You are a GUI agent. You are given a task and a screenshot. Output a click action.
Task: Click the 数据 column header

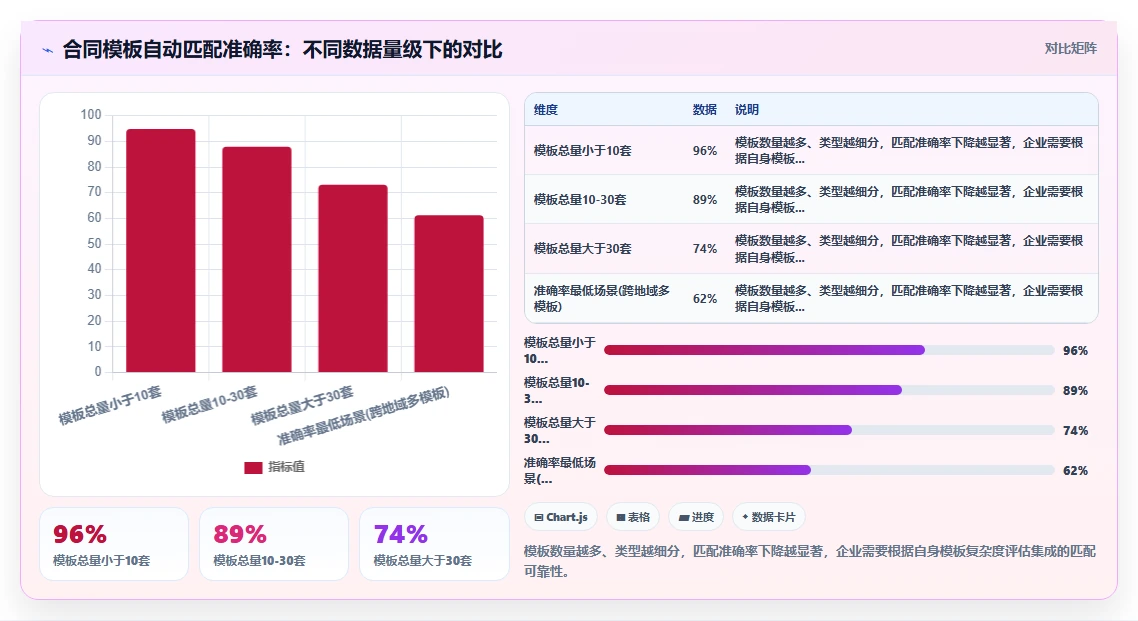(x=705, y=110)
